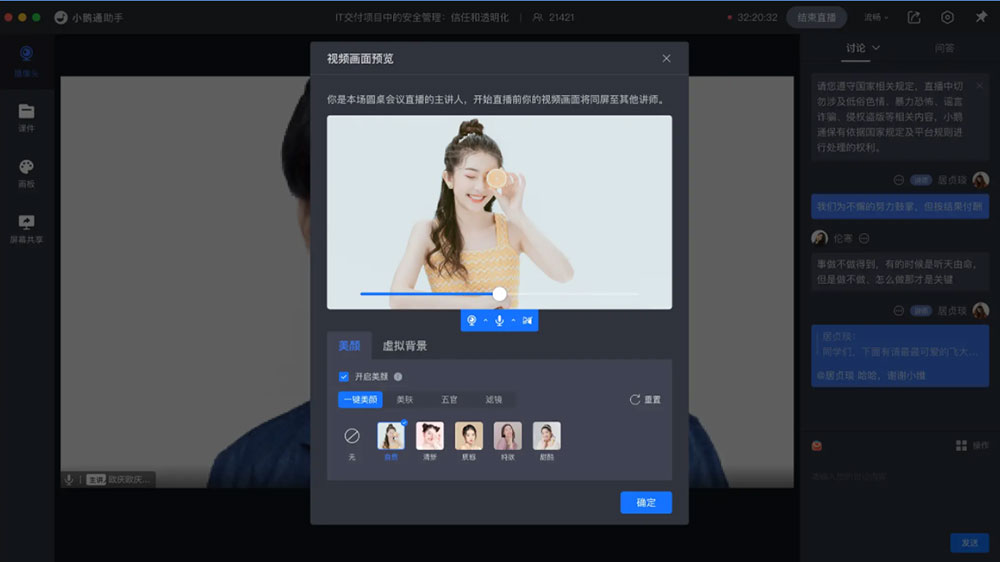Expand the camera options arrow under preview

pyautogui.click(x=485, y=320)
